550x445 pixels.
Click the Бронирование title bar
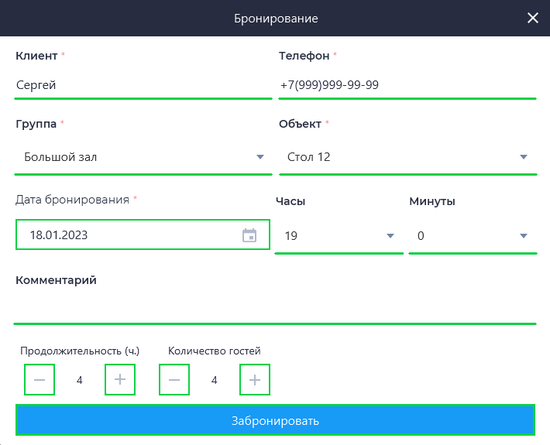point(275,18)
